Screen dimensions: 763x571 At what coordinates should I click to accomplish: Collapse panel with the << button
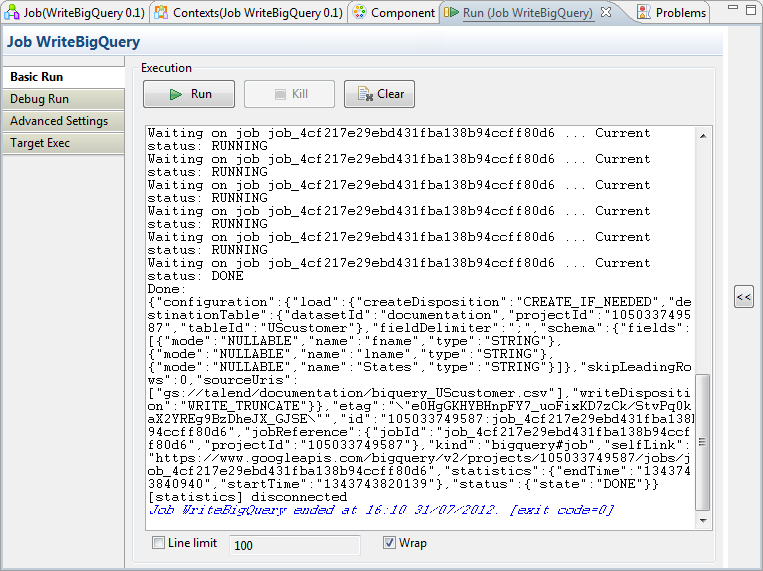[744, 297]
